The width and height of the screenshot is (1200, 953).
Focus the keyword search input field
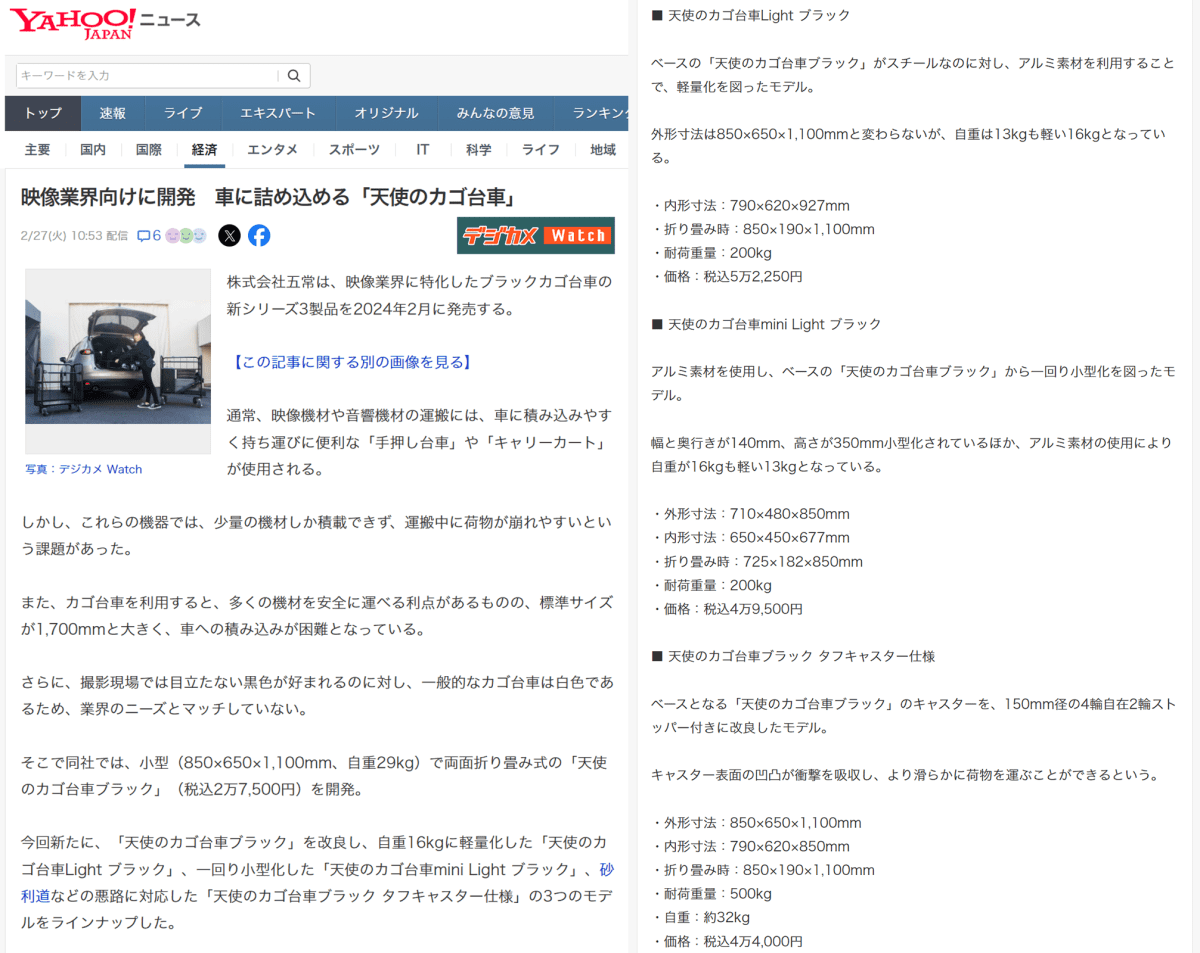(x=146, y=76)
